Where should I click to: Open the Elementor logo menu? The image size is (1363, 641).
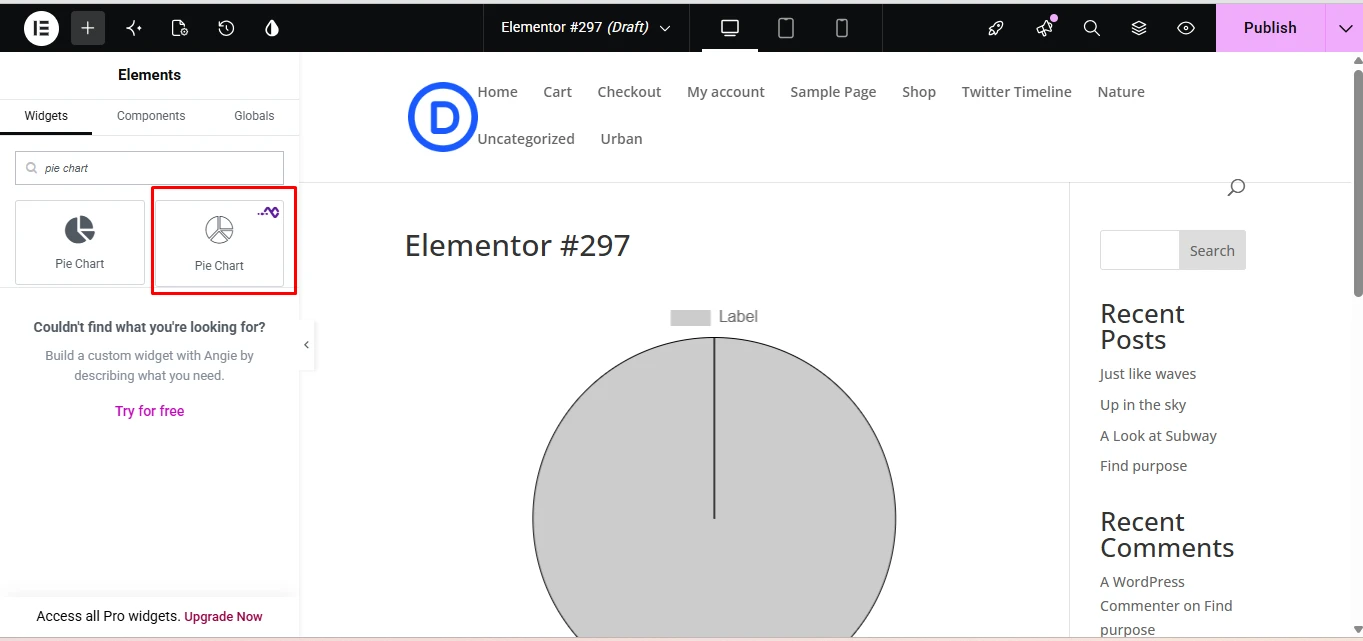tap(41, 28)
